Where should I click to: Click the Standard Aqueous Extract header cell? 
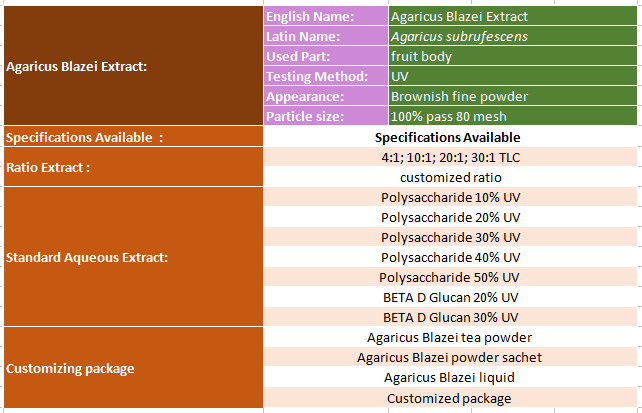click(x=132, y=257)
